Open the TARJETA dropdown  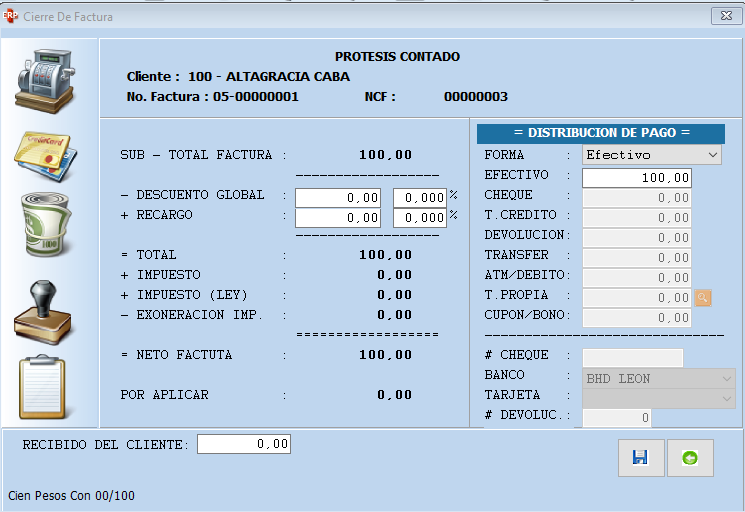click(724, 398)
